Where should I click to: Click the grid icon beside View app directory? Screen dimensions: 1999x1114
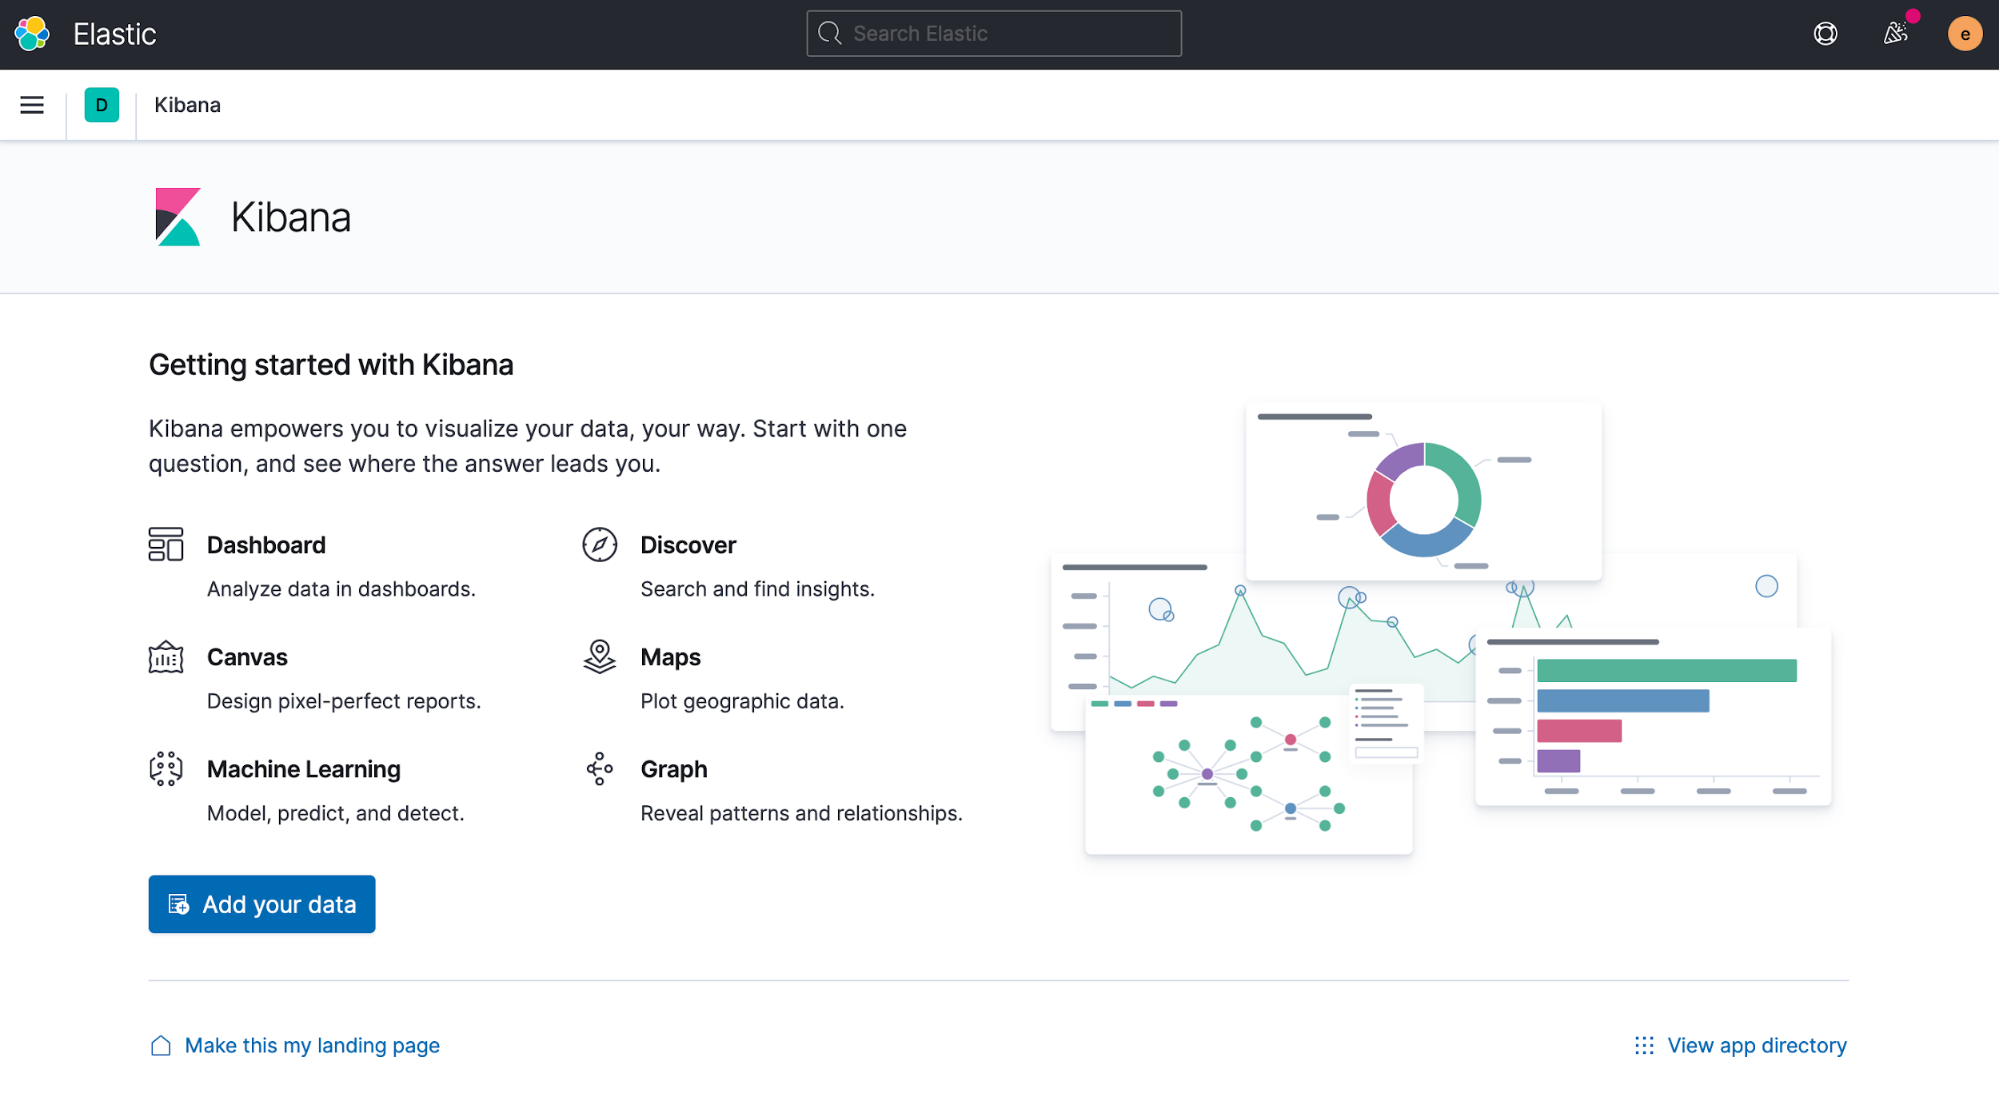point(1643,1044)
